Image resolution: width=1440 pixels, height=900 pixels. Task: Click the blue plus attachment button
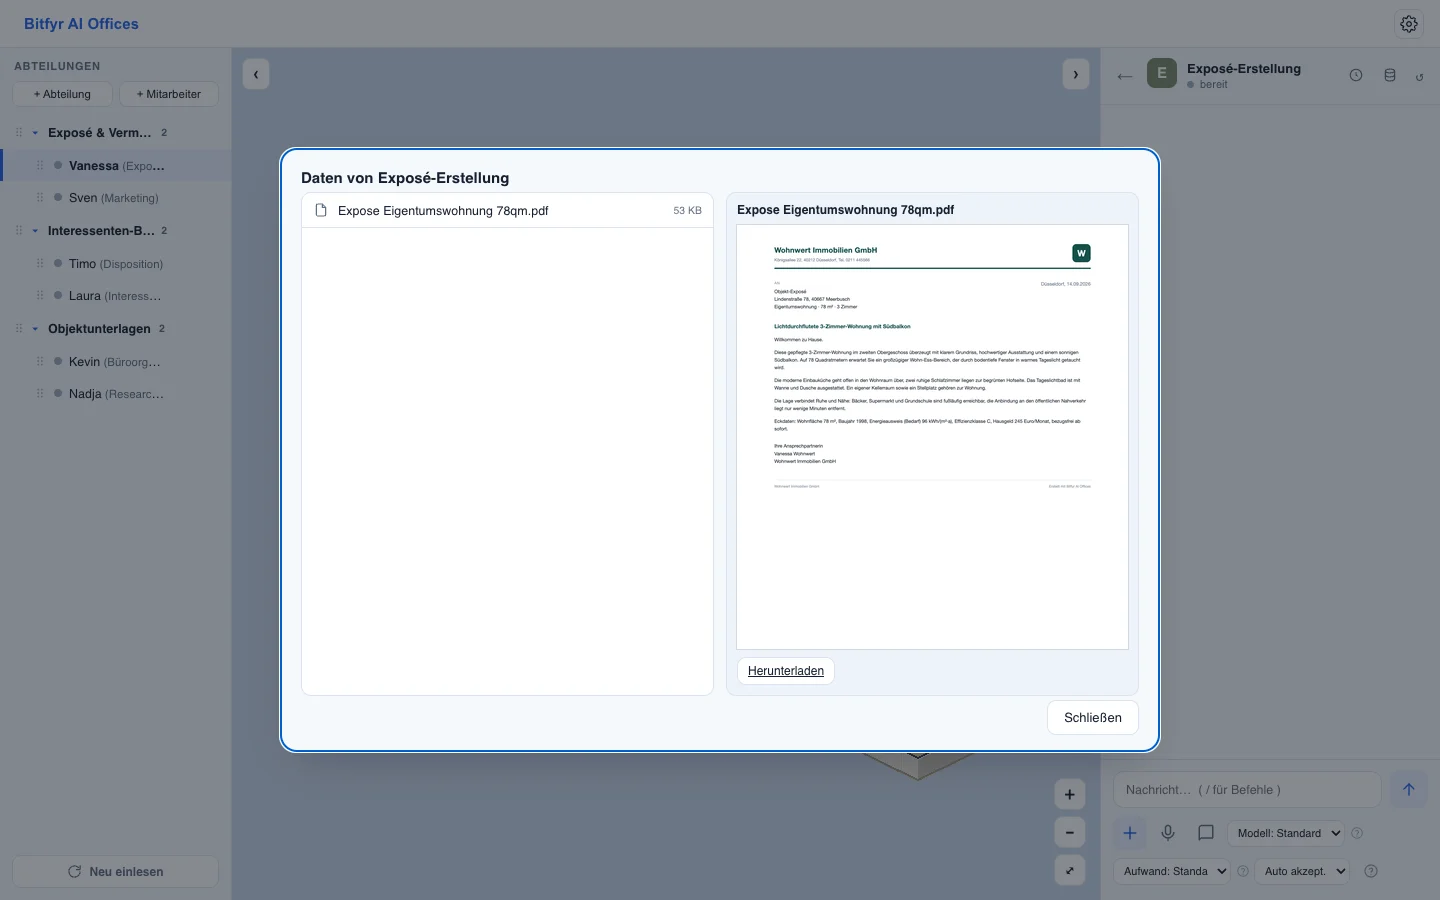coord(1130,833)
